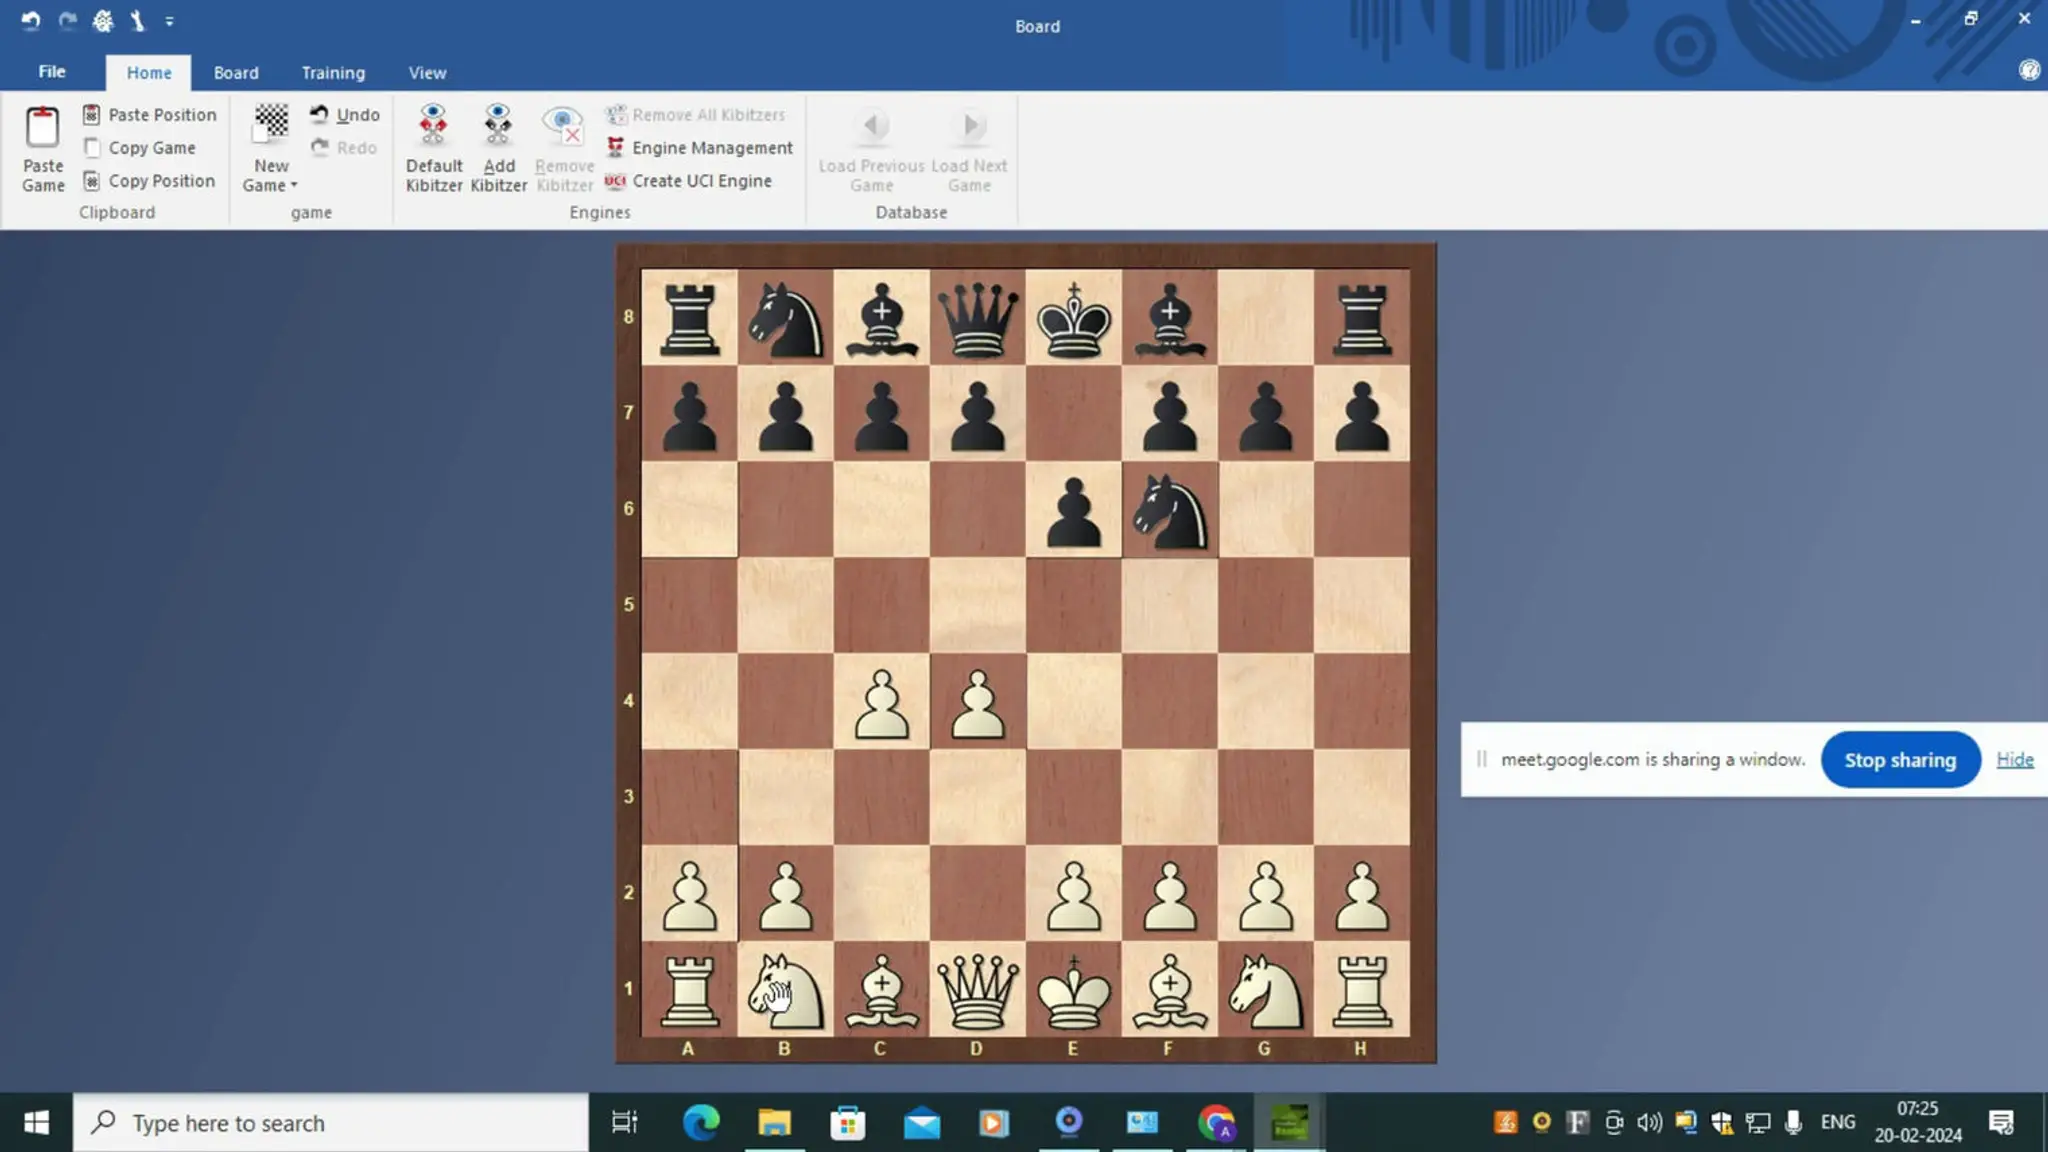
Task: Open the File menu
Action: click(52, 72)
